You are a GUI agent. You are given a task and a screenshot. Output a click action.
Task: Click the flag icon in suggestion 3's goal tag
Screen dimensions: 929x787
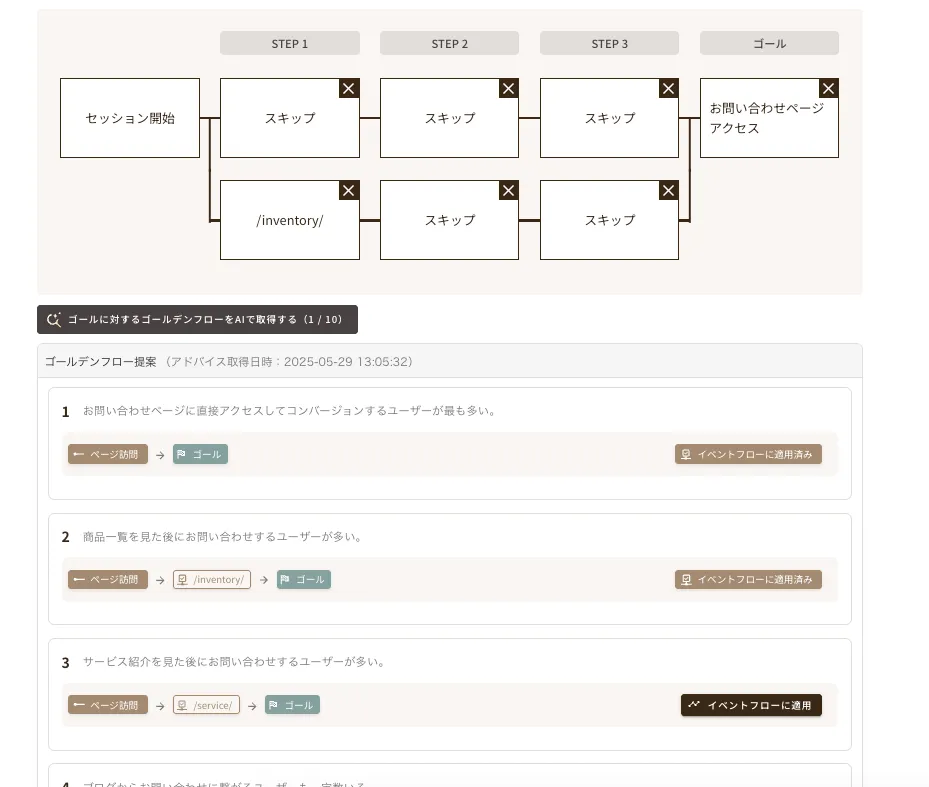point(273,705)
